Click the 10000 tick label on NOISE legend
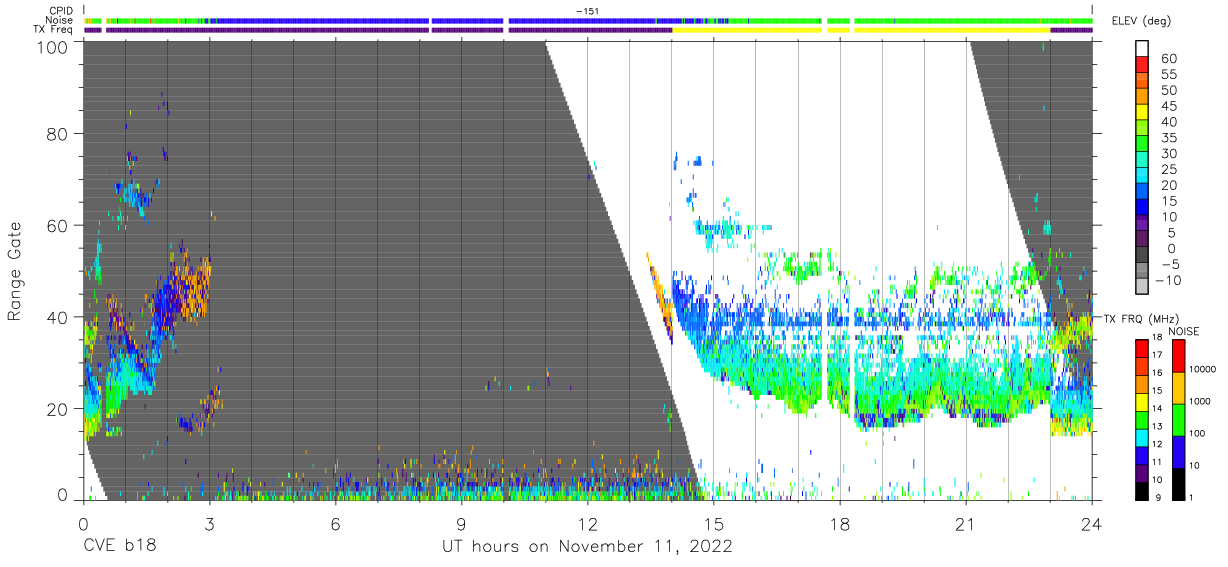 [1203, 371]
